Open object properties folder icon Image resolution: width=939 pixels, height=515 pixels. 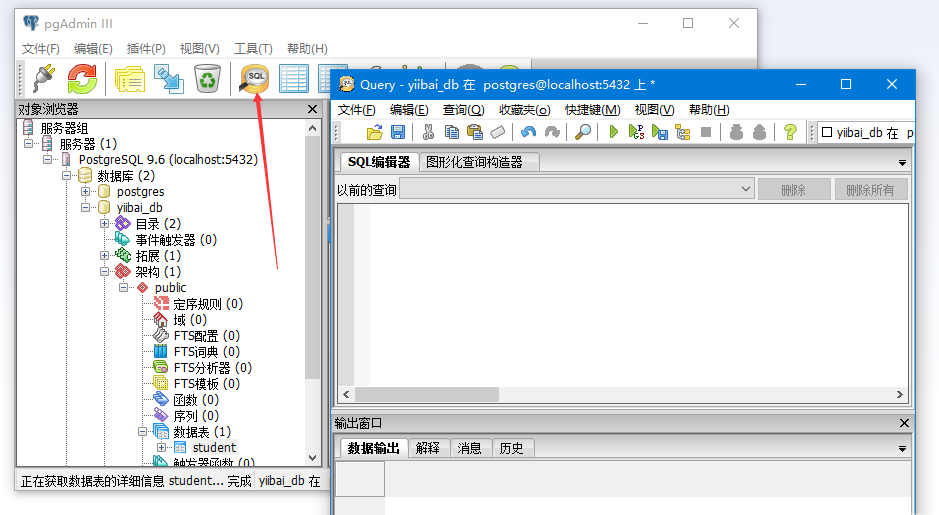[130, 78]
